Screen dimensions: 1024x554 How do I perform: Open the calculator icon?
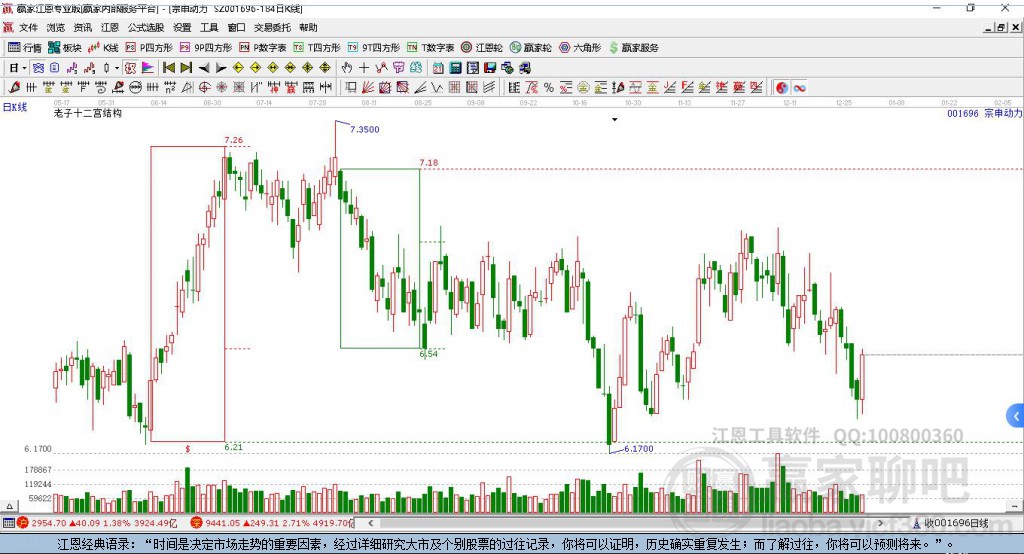coord(455,68)
